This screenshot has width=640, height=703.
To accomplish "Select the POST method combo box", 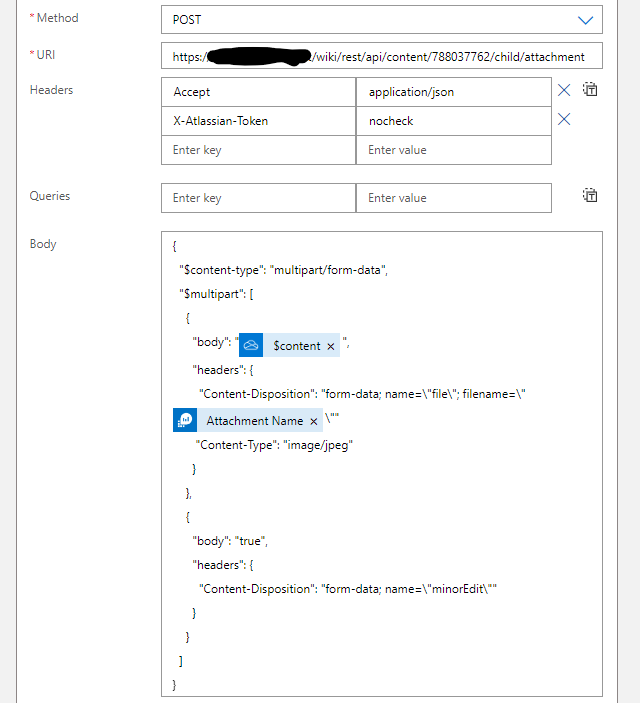I will [x=382, y=20].
